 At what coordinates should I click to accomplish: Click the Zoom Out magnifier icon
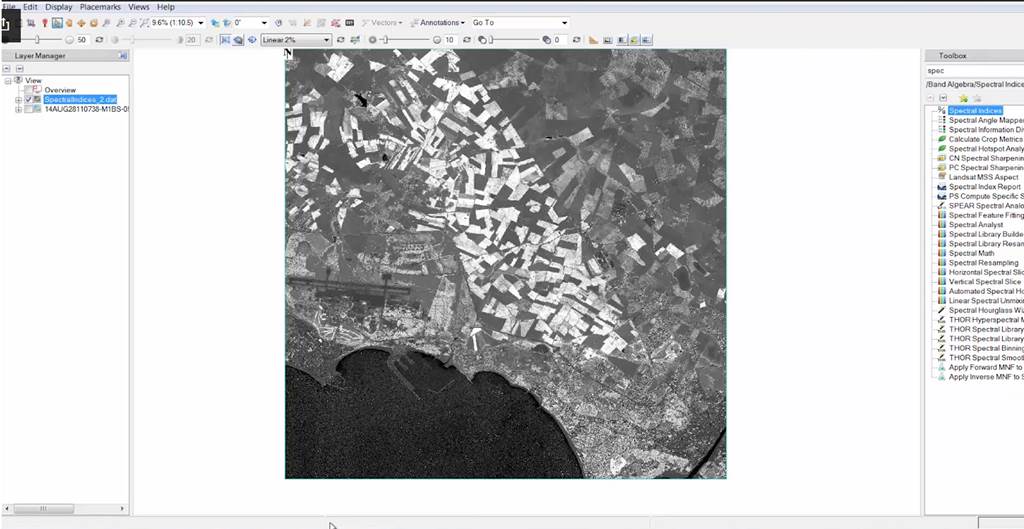click(x=132, y=23)
